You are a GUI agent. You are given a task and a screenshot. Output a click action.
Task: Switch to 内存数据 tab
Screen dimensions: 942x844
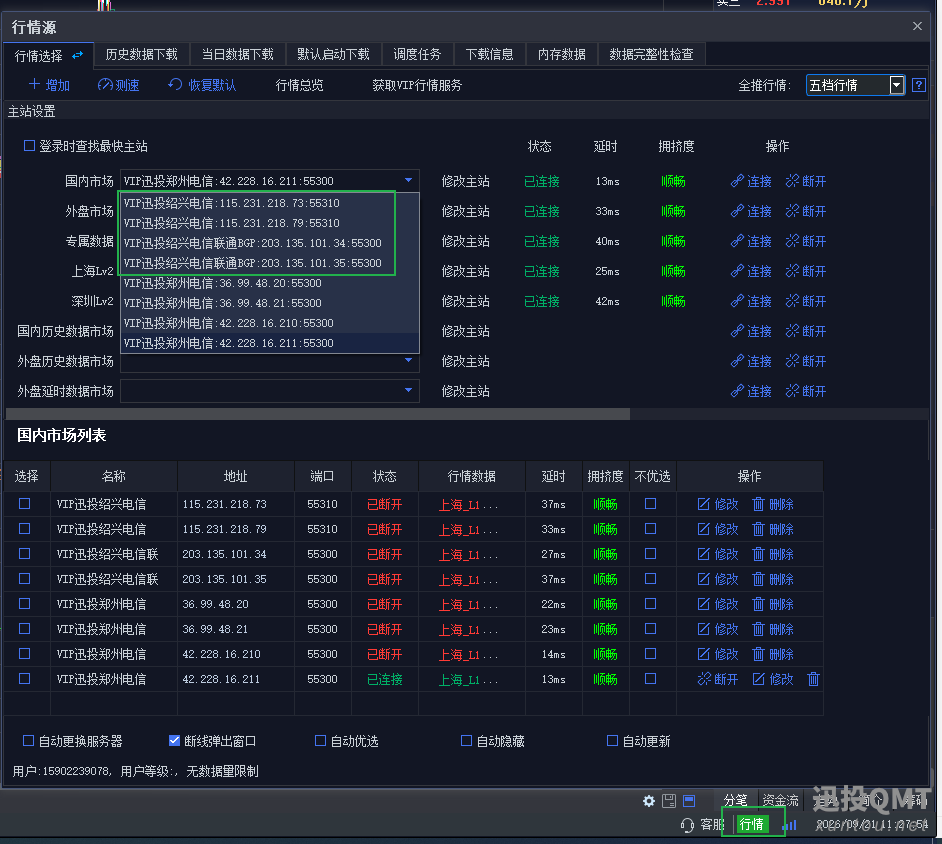pos(562,55)
